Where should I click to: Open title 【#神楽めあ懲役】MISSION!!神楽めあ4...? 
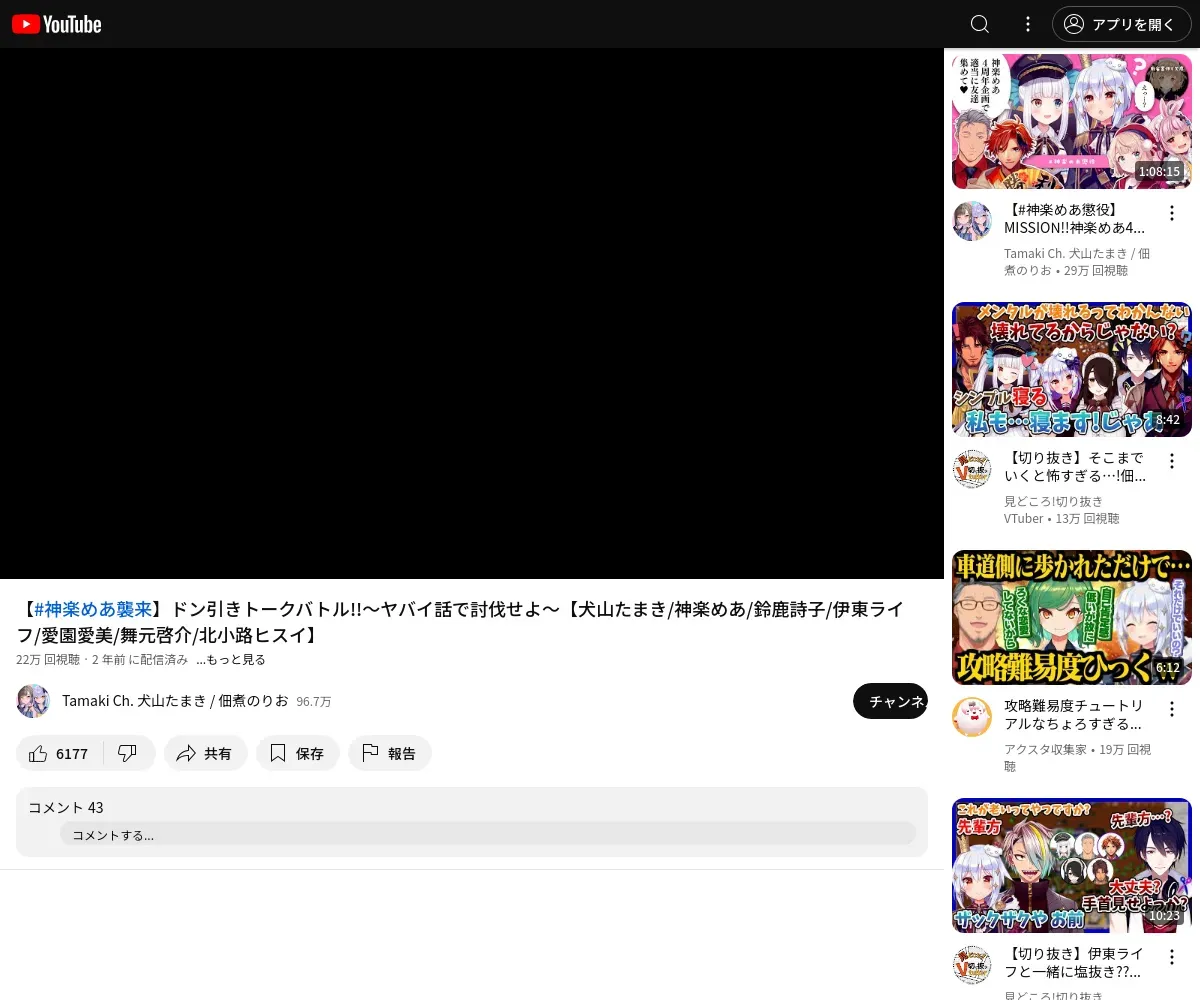1076,219
